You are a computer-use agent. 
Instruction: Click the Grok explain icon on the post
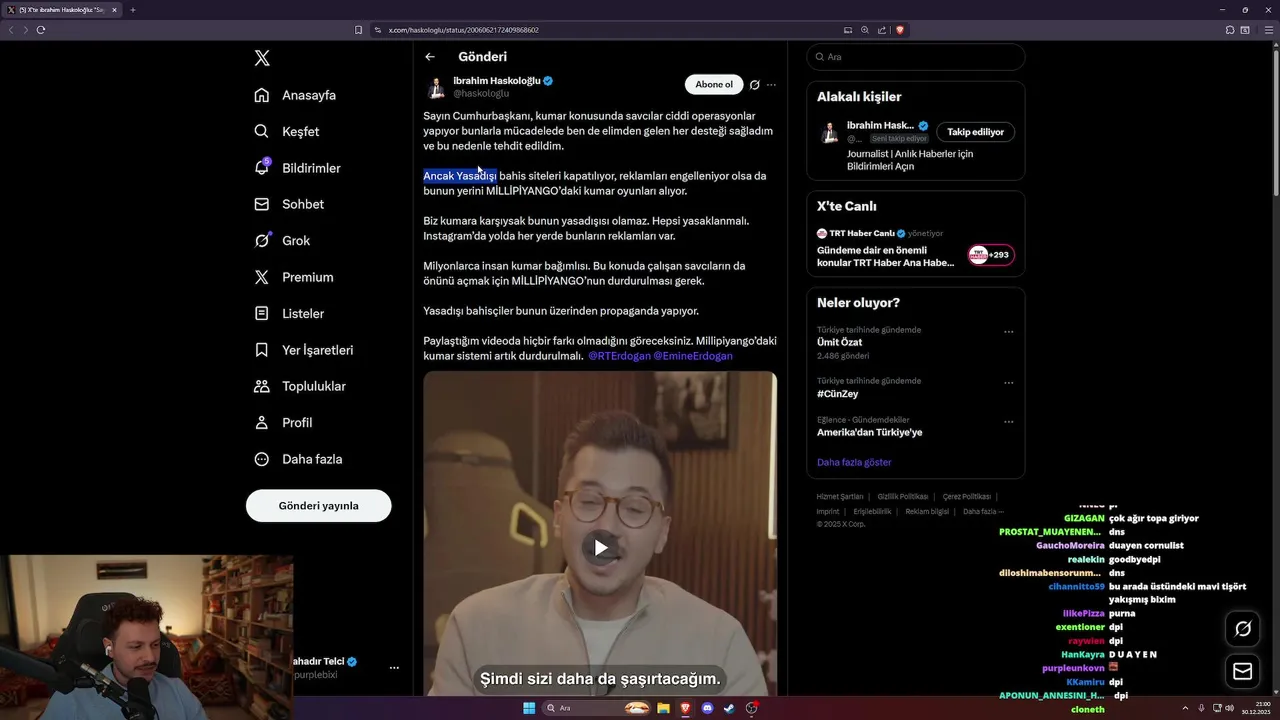[x=755, y=85]
